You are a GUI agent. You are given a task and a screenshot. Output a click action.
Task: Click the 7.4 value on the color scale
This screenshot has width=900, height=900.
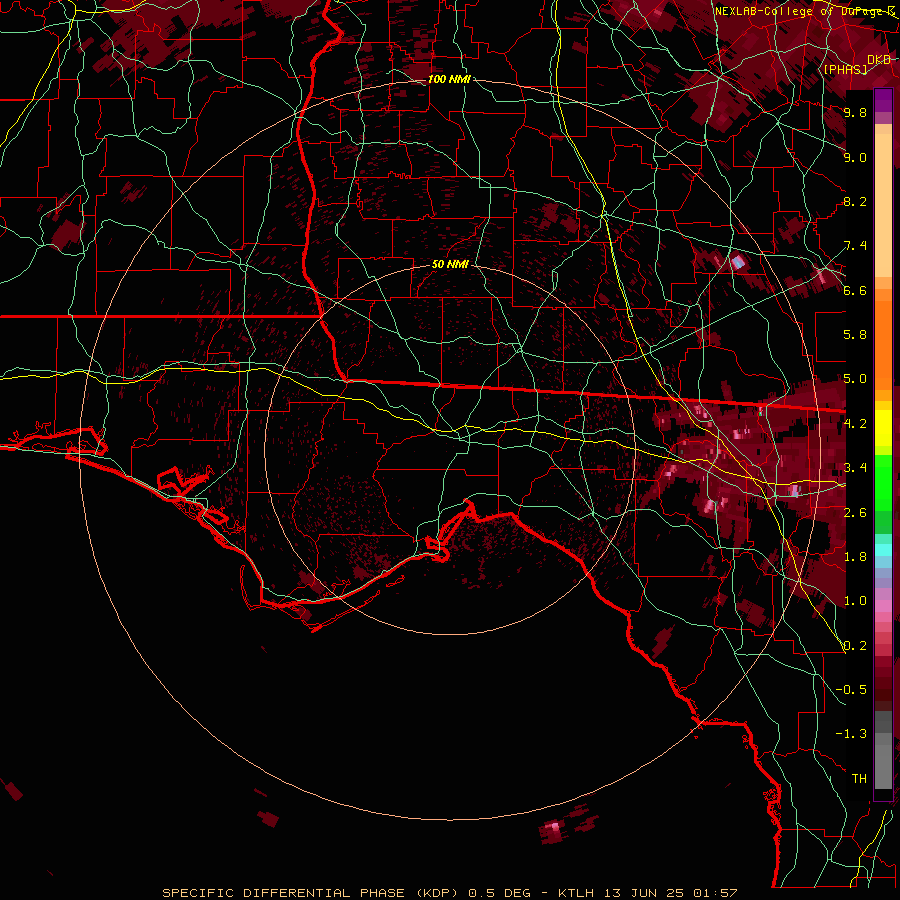855,246
